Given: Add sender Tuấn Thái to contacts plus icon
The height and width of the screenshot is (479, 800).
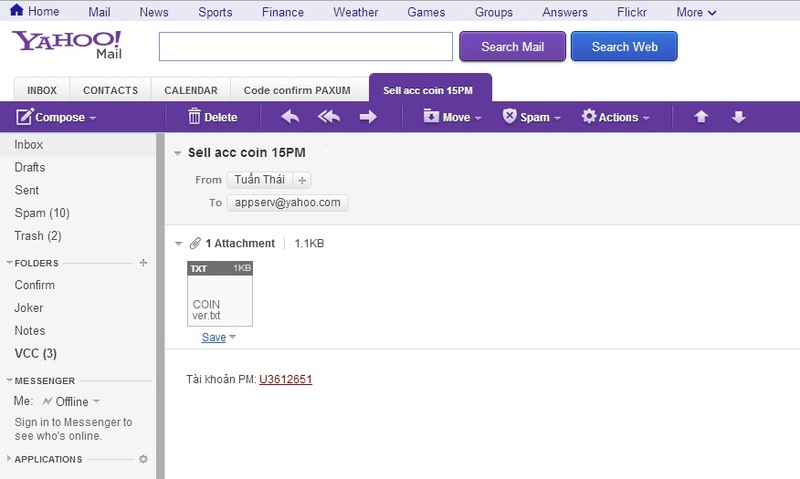Looking at the screenshot, I should tap(302, 180).
